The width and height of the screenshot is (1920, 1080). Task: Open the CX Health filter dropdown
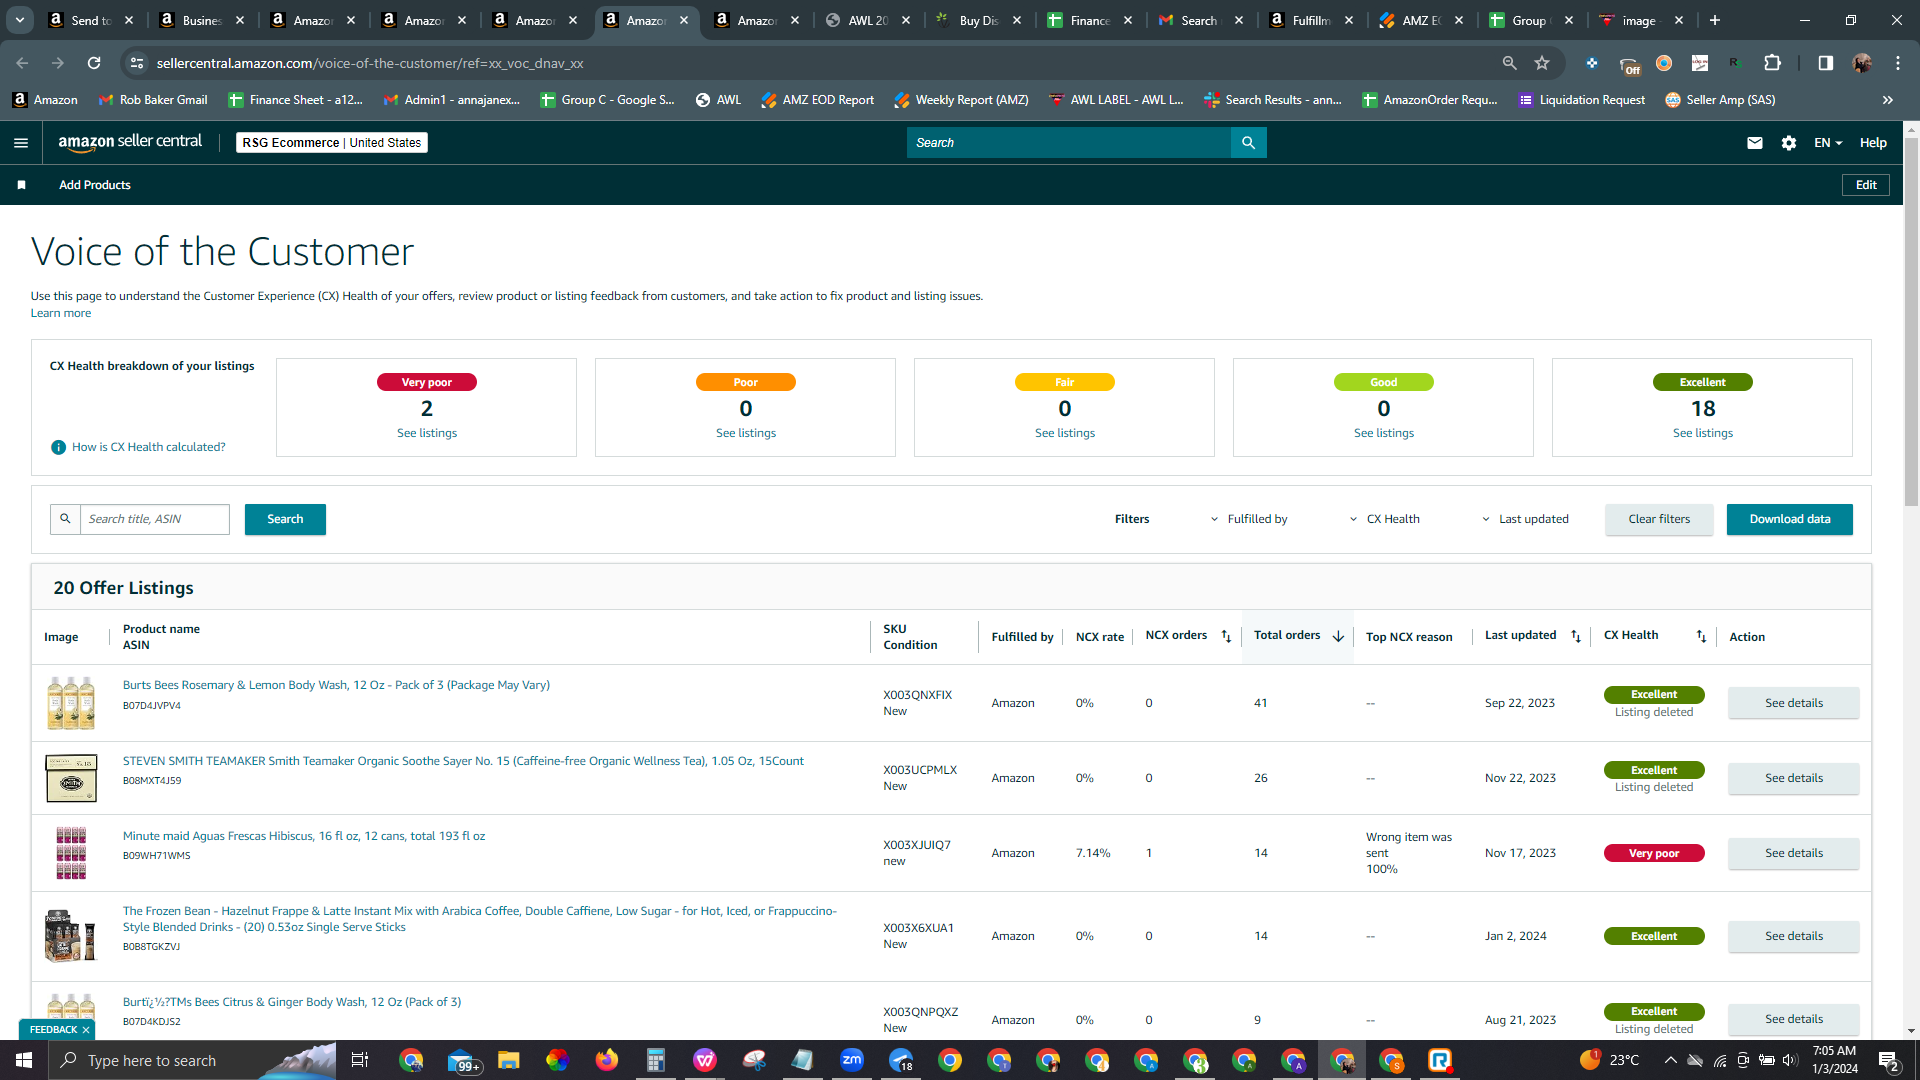coord(1385,519)
